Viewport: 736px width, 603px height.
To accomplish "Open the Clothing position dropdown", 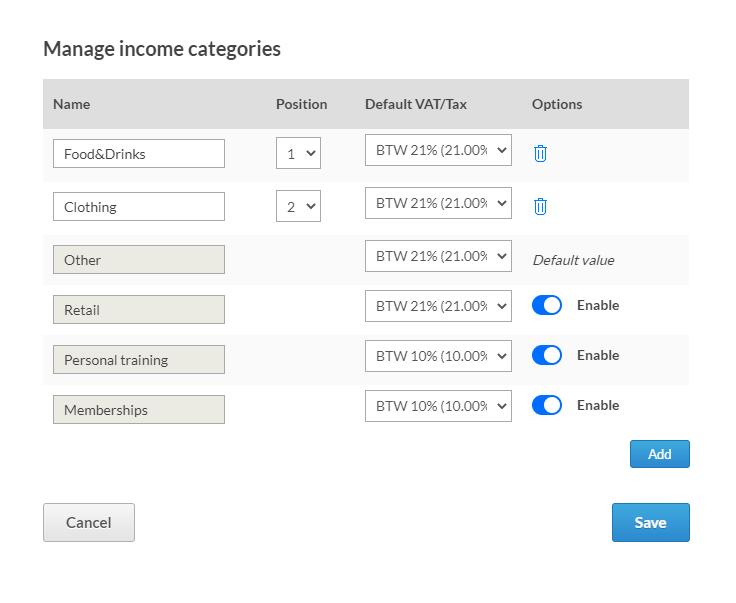I will point(298,206).
